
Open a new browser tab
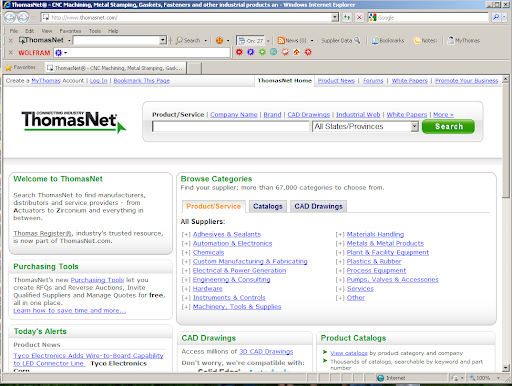point(194,68)
